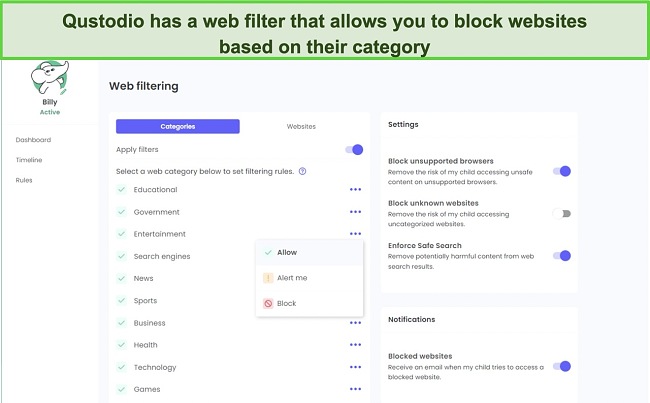Click the green check icon next to Health
The width and height of the screenshot is (650, 403).
[x=121, y=345]
